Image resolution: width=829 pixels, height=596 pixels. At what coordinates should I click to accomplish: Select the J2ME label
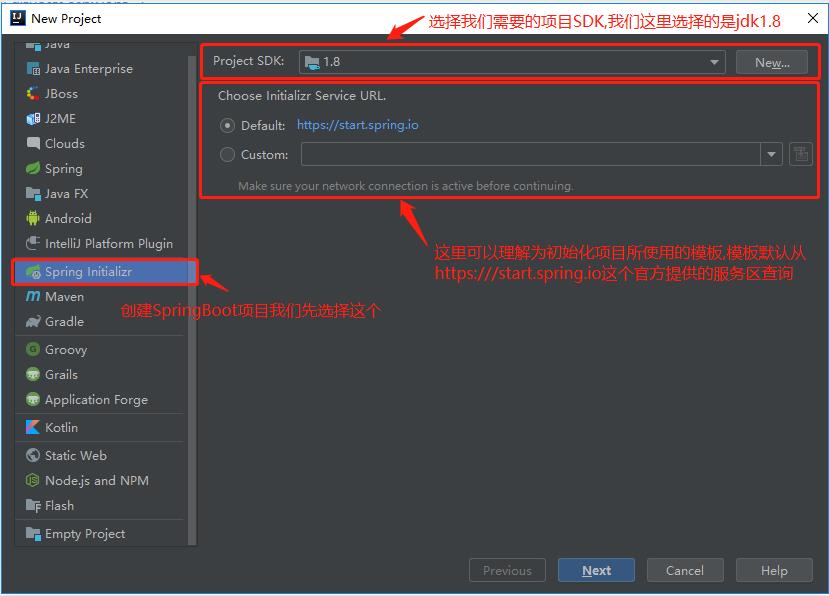pyautogui.click(x=60, y=118)
